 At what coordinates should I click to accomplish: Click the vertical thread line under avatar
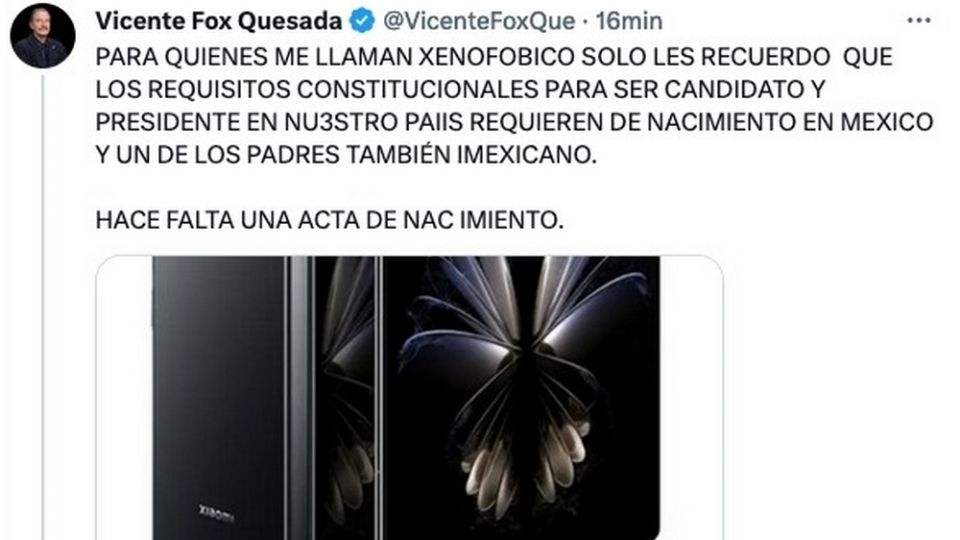[x=43, y=306]
